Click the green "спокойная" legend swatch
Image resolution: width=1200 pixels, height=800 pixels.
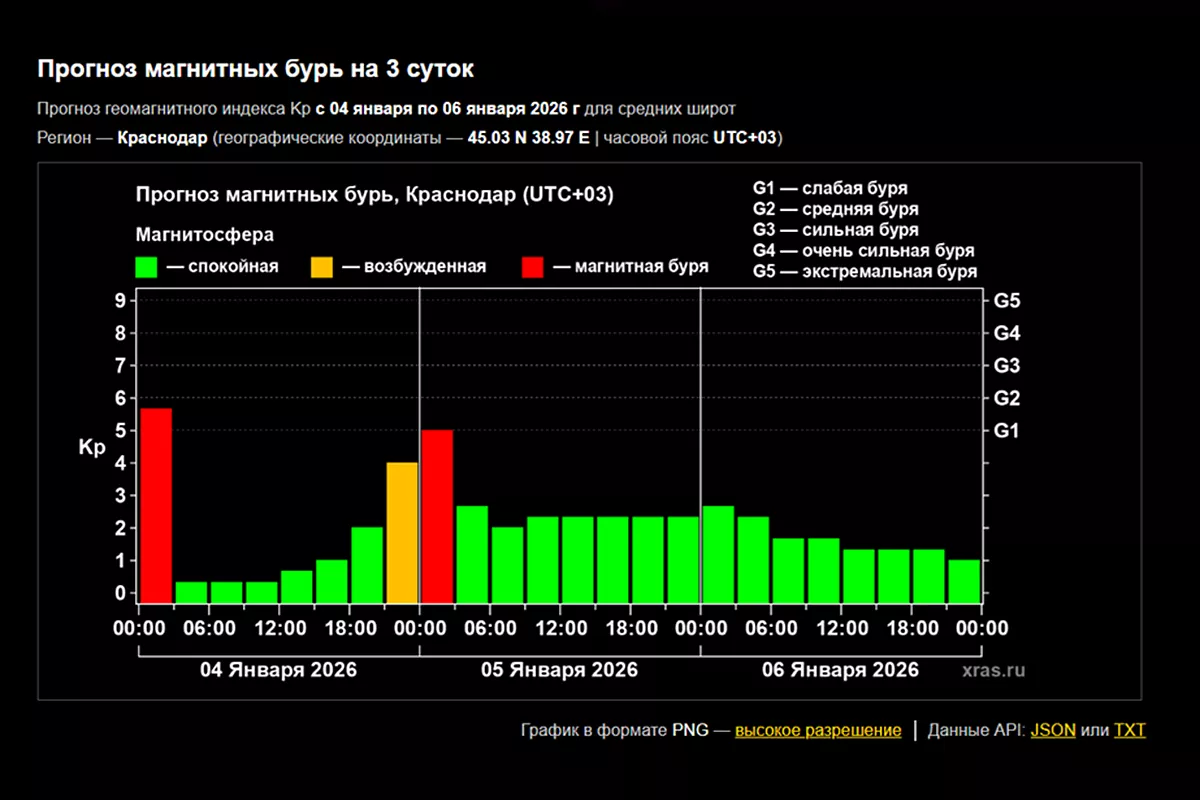click(147, 267)
